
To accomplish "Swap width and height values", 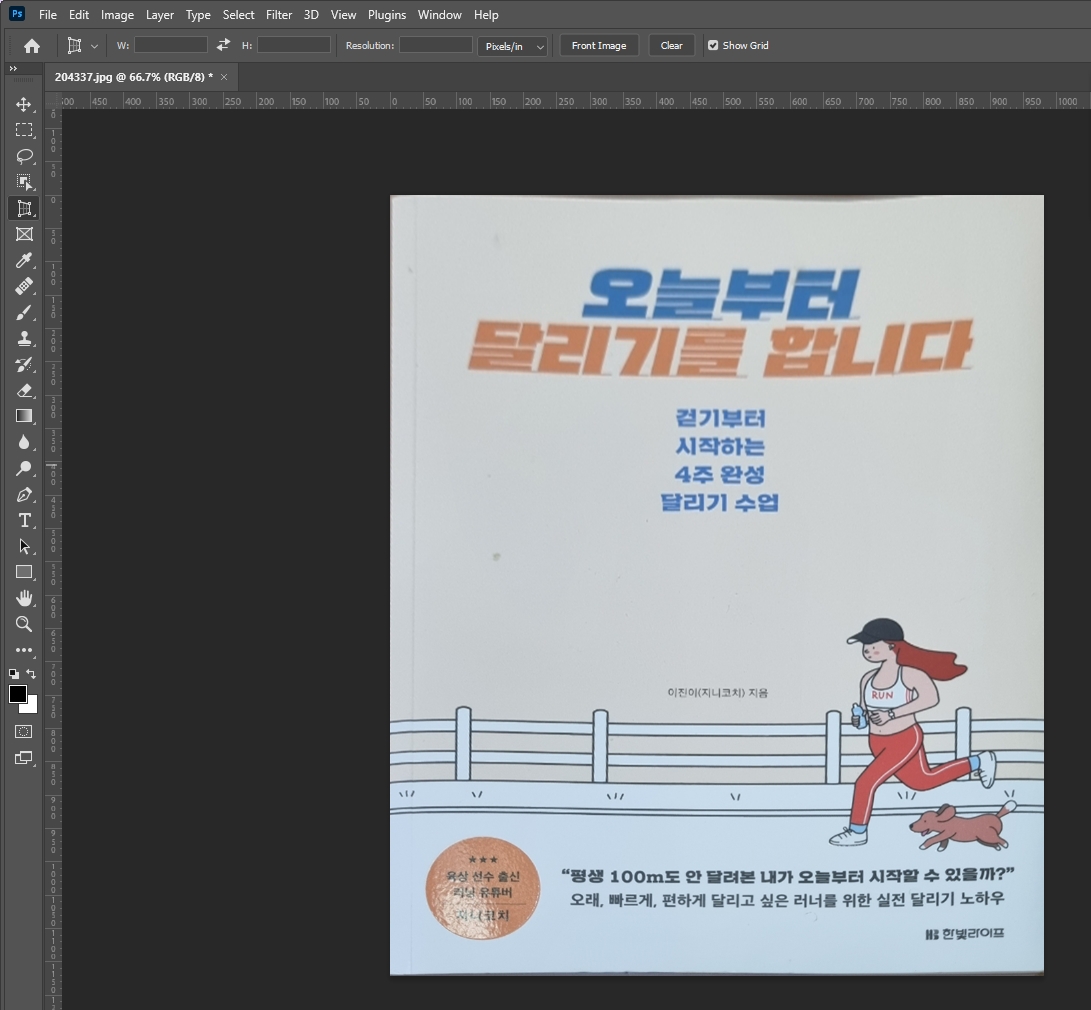I will pos(223,45).
